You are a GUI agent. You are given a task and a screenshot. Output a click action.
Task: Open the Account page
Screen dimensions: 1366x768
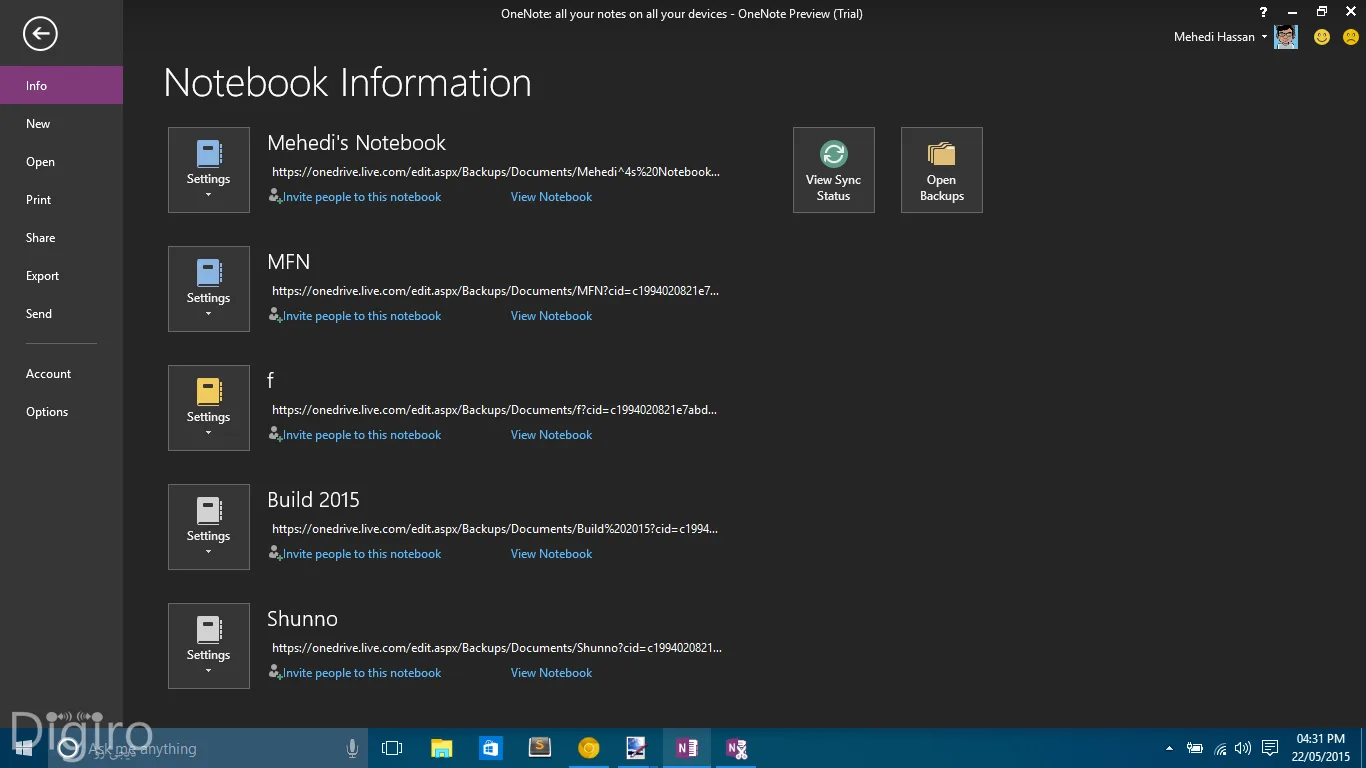click(x=61, y=373)
